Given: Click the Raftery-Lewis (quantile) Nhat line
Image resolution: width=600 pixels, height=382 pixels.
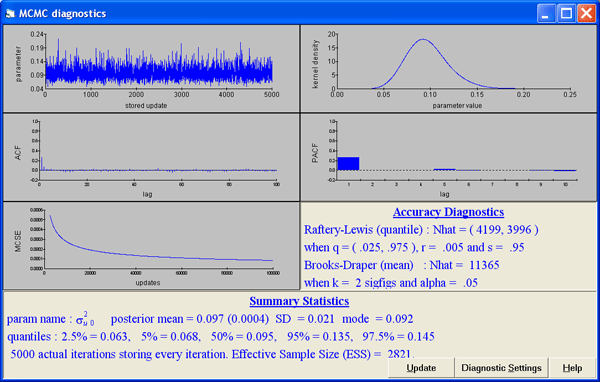Looking at the screenshot, I should click(421, 230).
